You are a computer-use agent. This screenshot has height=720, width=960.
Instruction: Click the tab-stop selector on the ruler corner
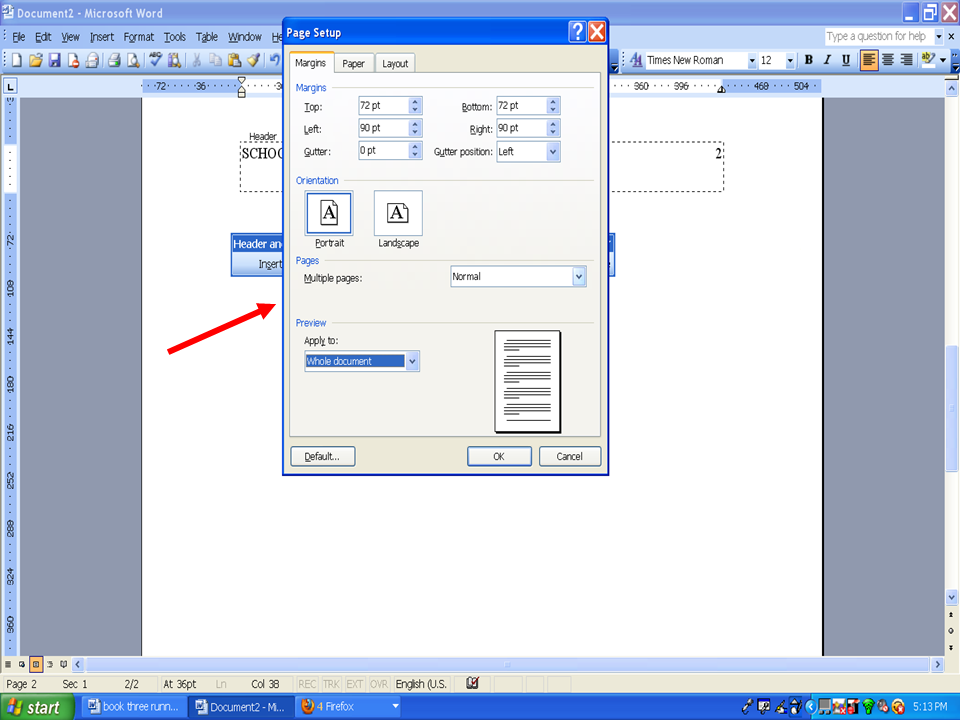[10, 86]
